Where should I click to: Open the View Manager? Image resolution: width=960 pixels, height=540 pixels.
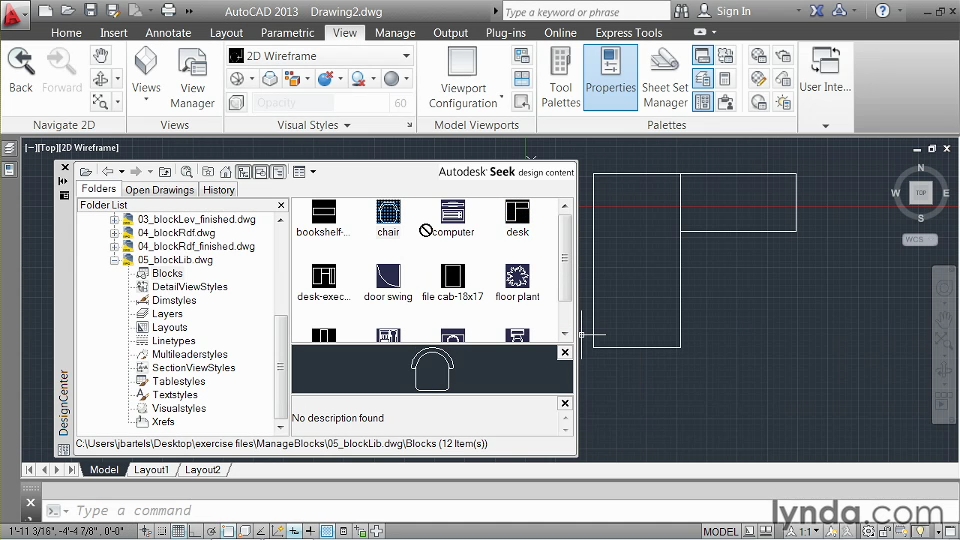pos(192,78)
